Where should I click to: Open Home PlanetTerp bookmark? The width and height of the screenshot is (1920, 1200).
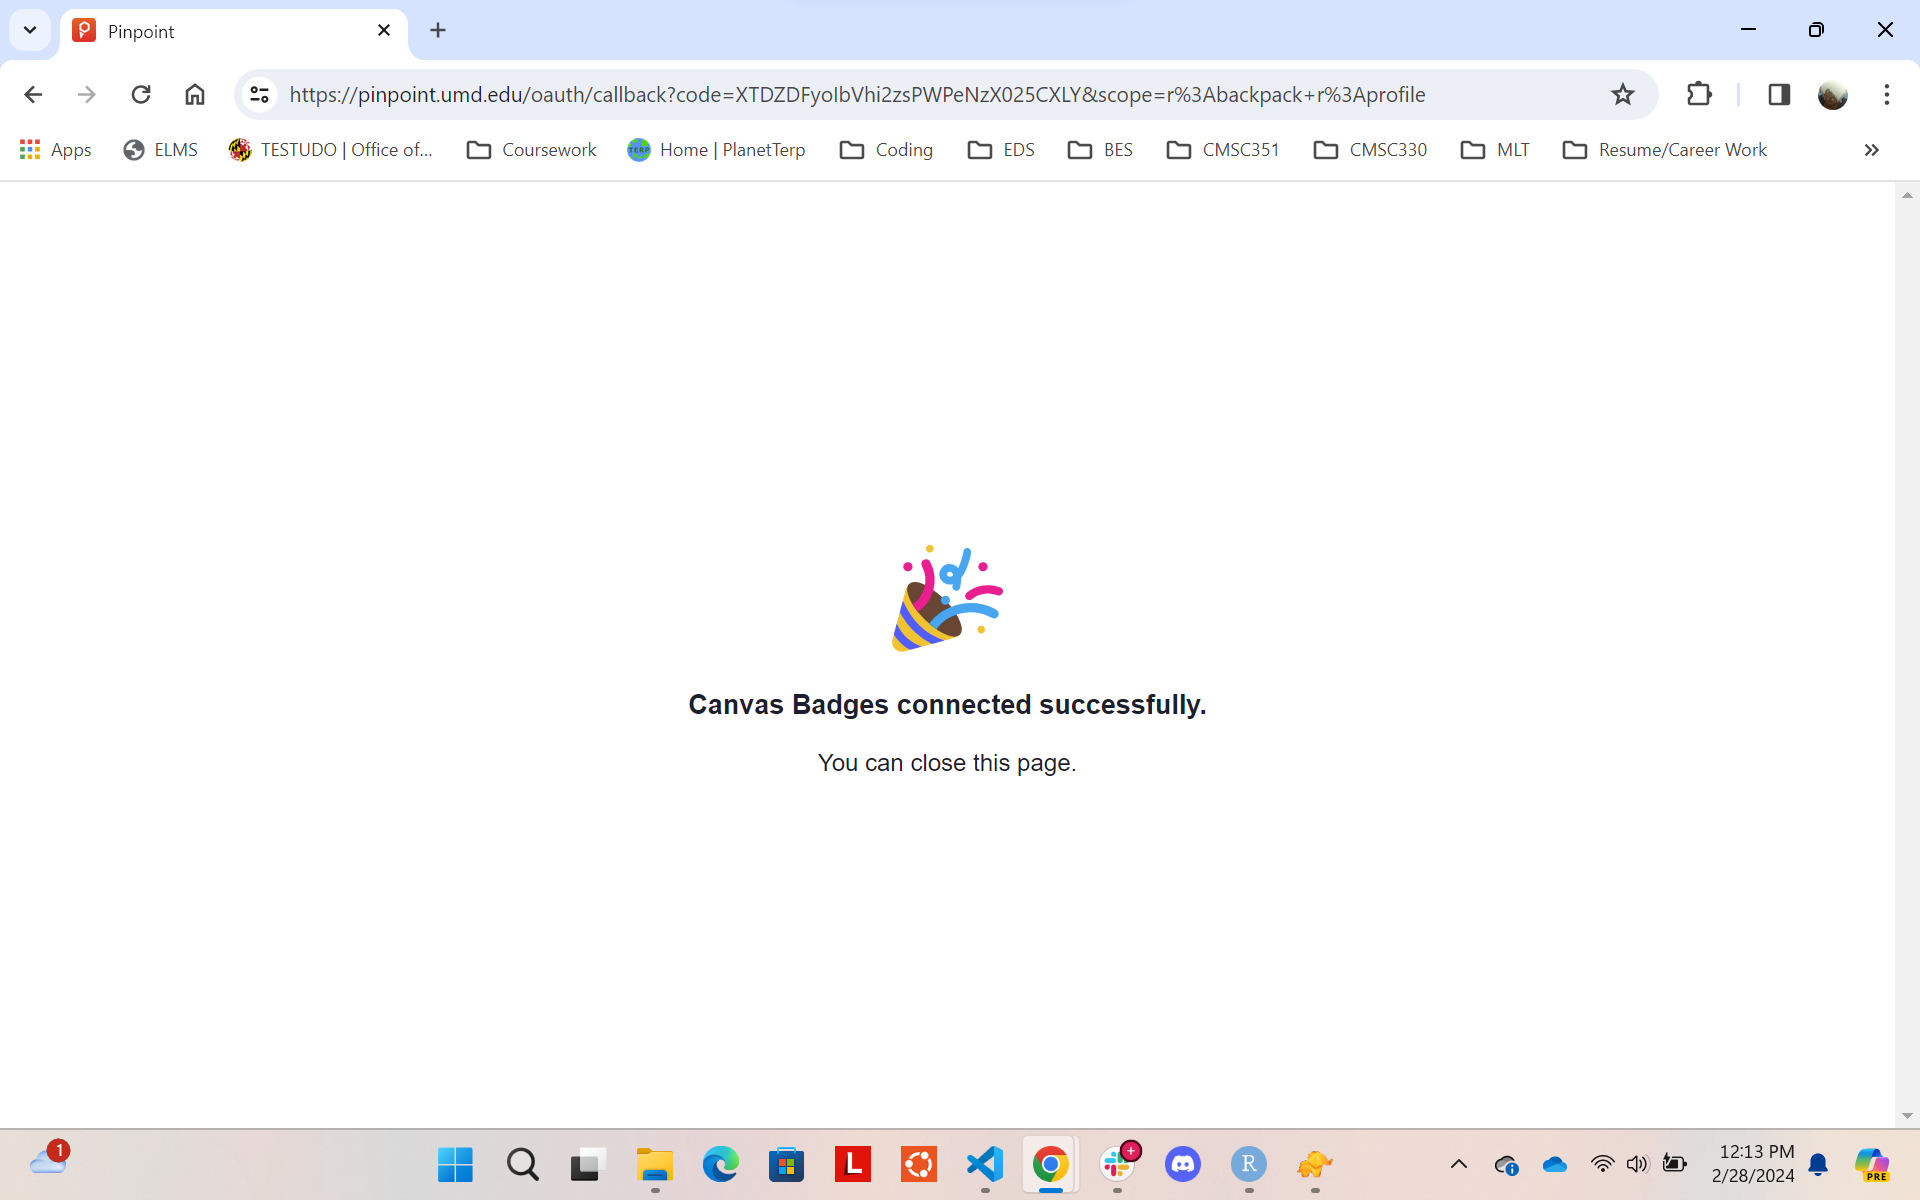click(715, 149)
